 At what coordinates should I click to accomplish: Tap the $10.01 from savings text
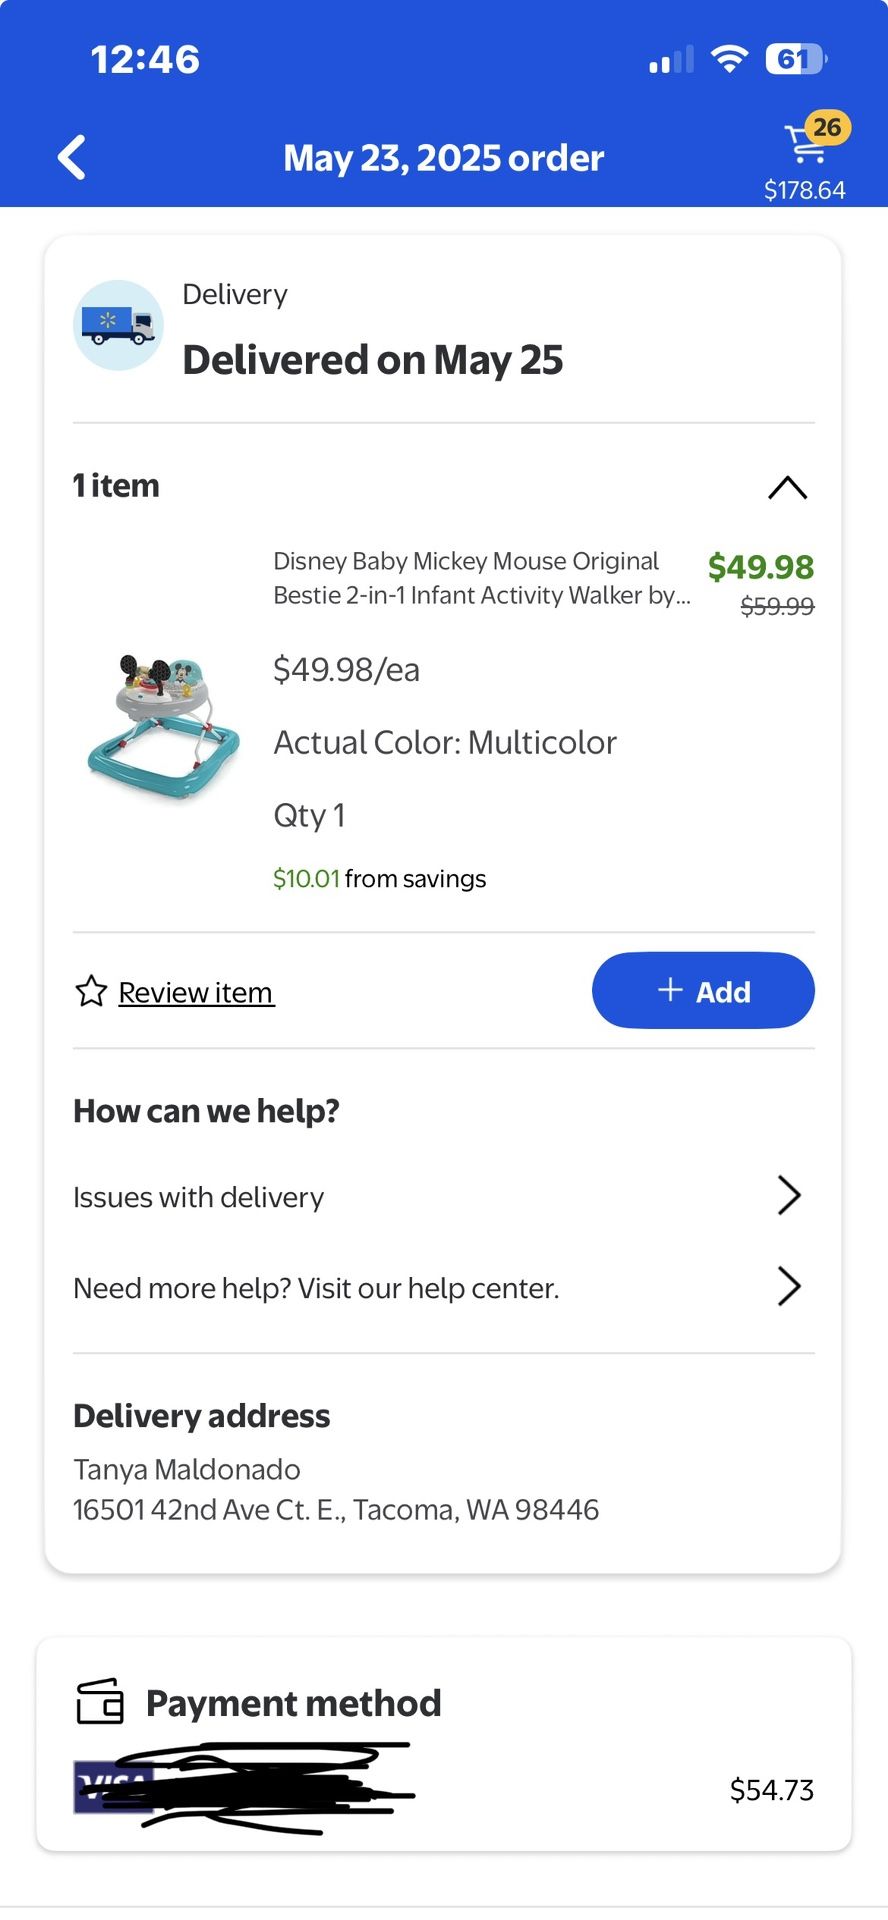(x=380, y=878)
